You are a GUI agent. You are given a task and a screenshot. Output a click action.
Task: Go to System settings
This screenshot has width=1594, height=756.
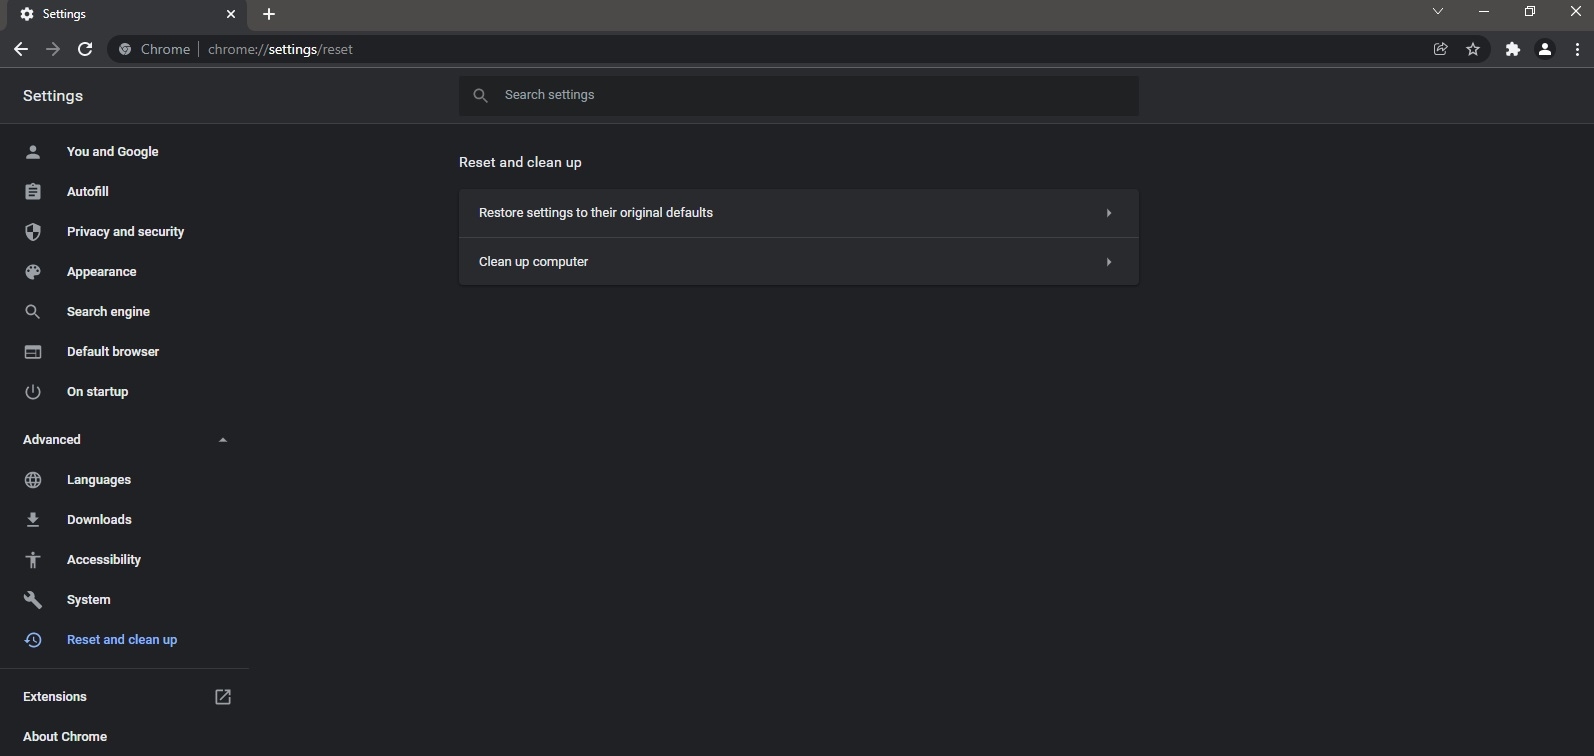click(88, 600)
